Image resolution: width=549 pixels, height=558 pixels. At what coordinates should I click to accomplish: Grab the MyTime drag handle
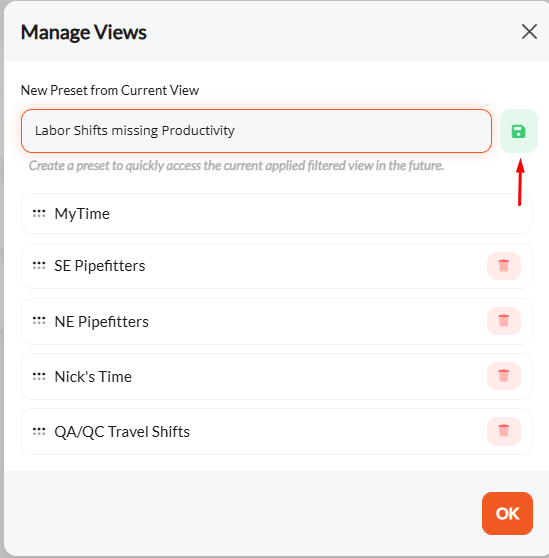coord(39,213)
